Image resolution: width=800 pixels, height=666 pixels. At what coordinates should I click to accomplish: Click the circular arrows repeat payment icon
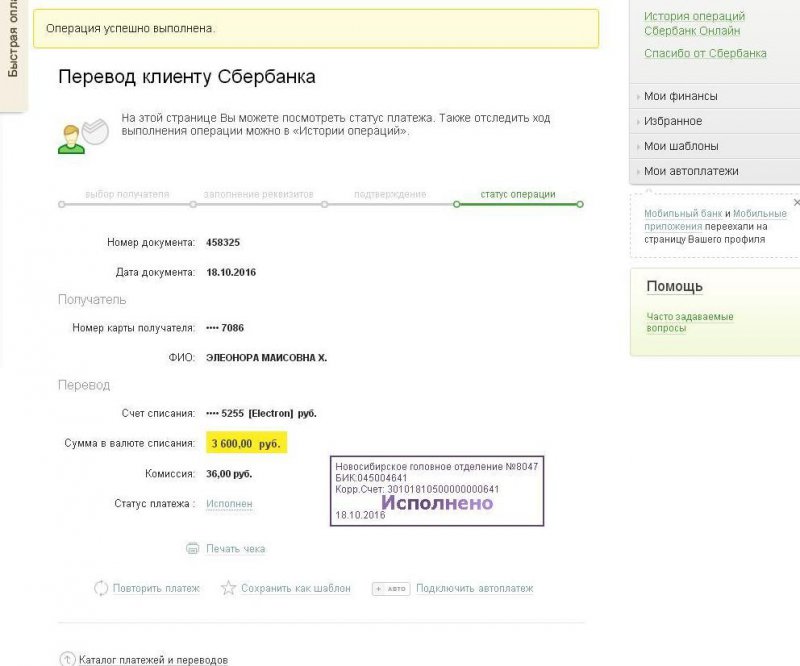click(101, 588)
